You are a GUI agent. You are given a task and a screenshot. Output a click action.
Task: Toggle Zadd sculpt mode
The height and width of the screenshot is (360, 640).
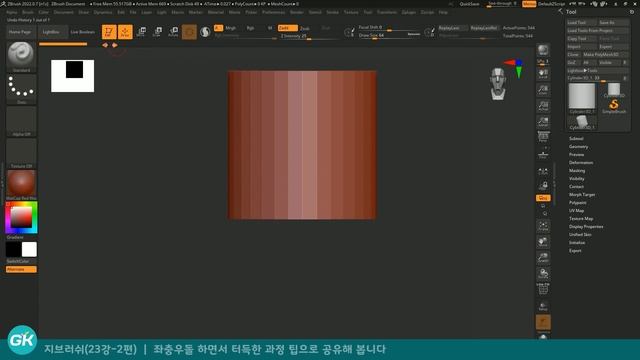[x=287, y=28]
